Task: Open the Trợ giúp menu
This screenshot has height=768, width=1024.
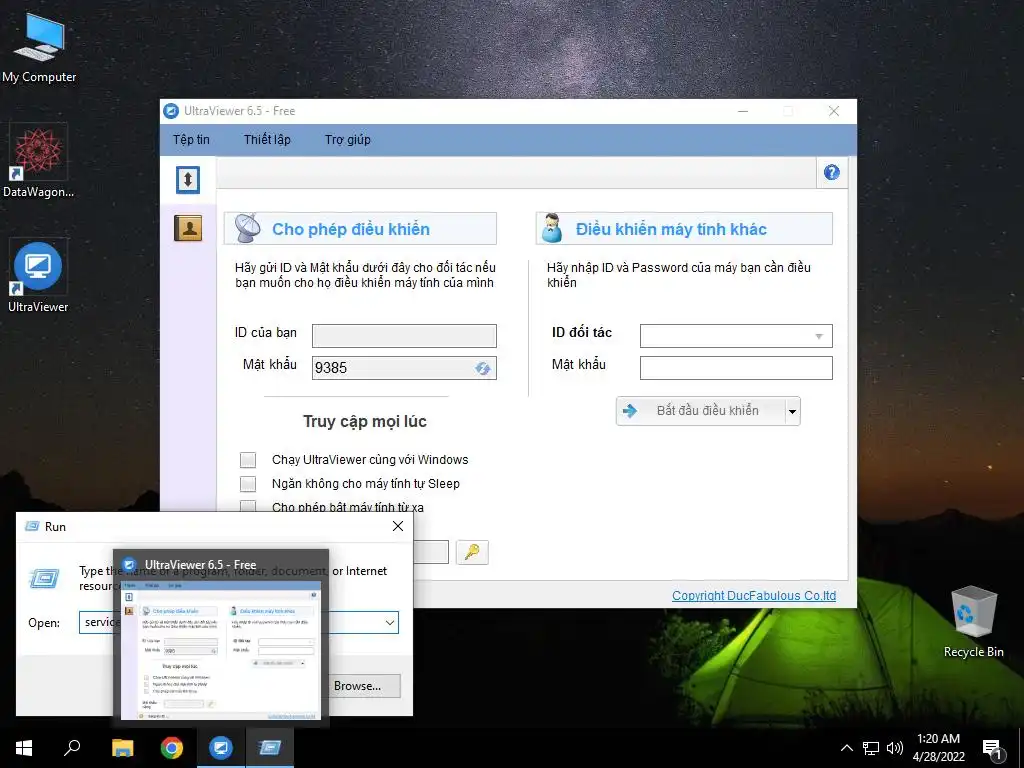Action: coord(347,140)
